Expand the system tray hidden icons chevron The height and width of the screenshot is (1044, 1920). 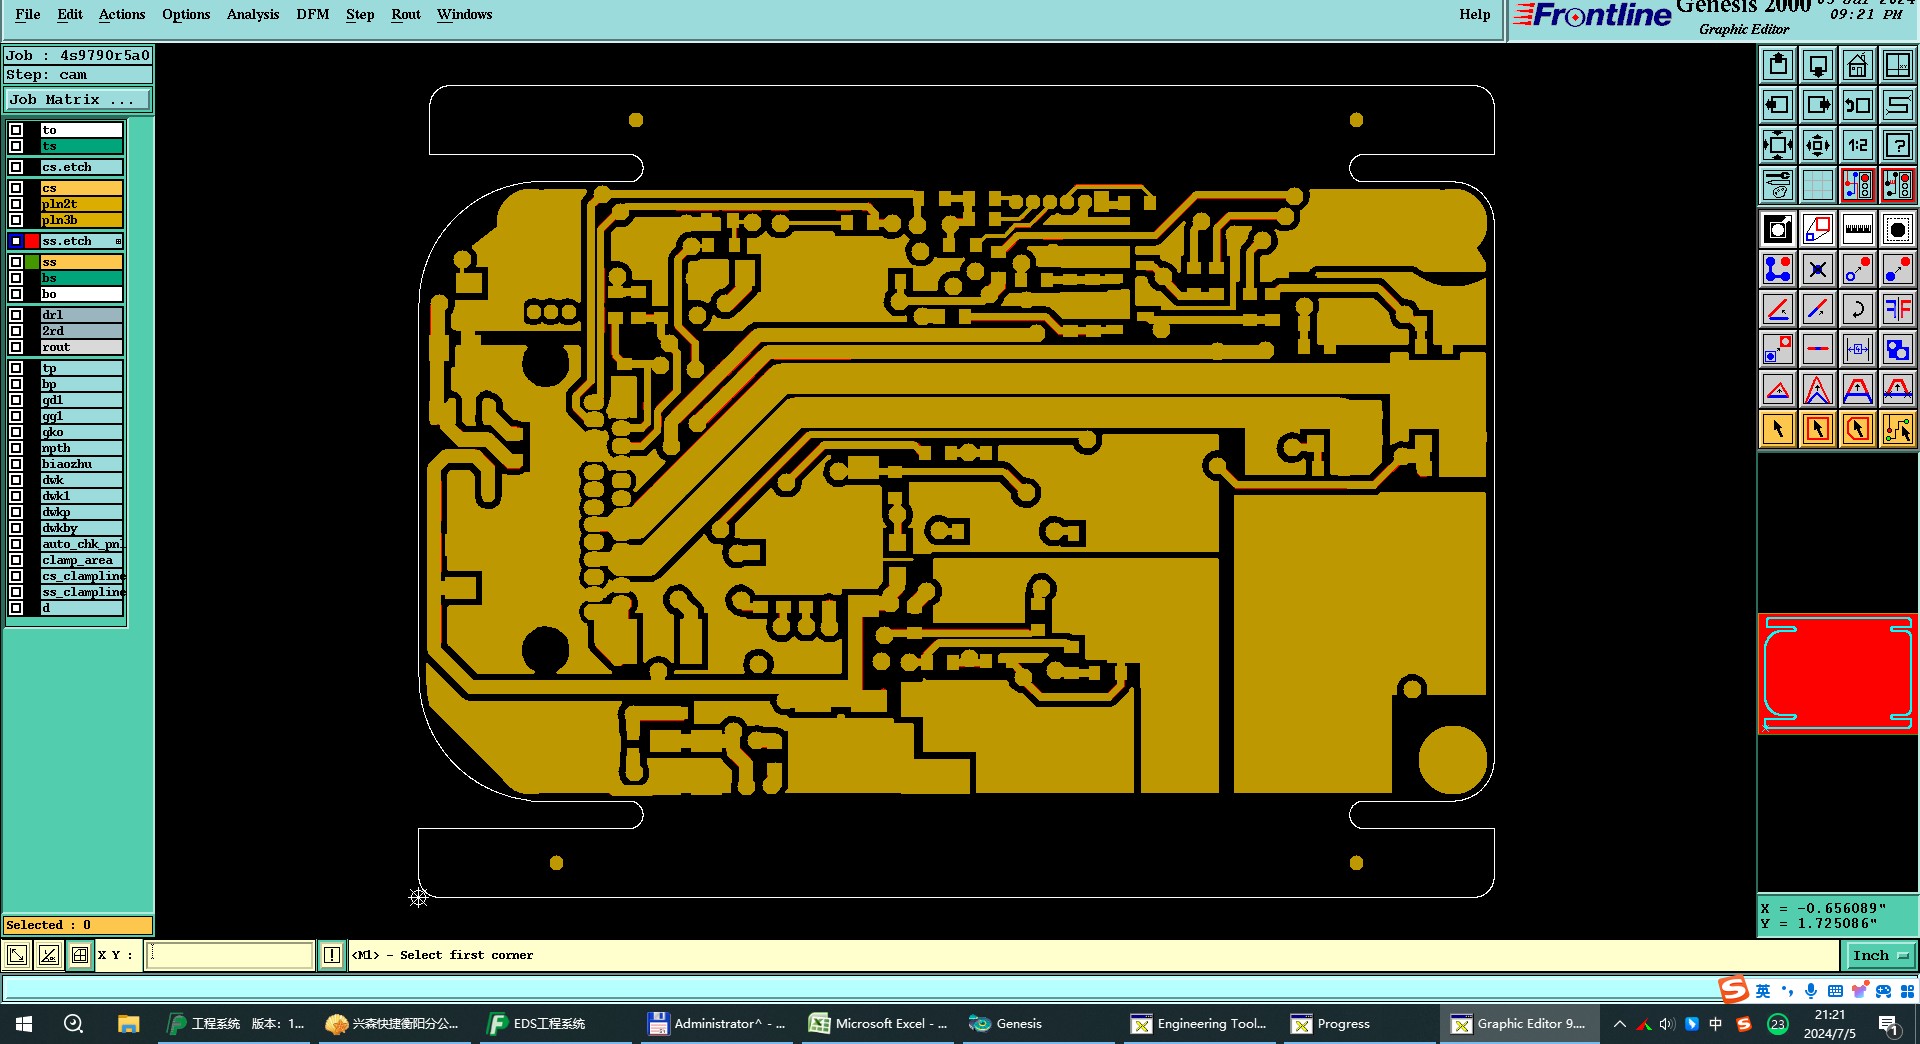(1620, 1024)
